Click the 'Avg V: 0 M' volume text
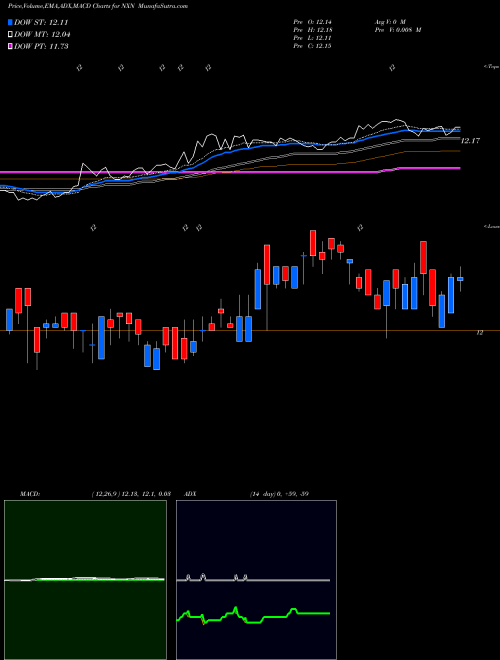 391,21
